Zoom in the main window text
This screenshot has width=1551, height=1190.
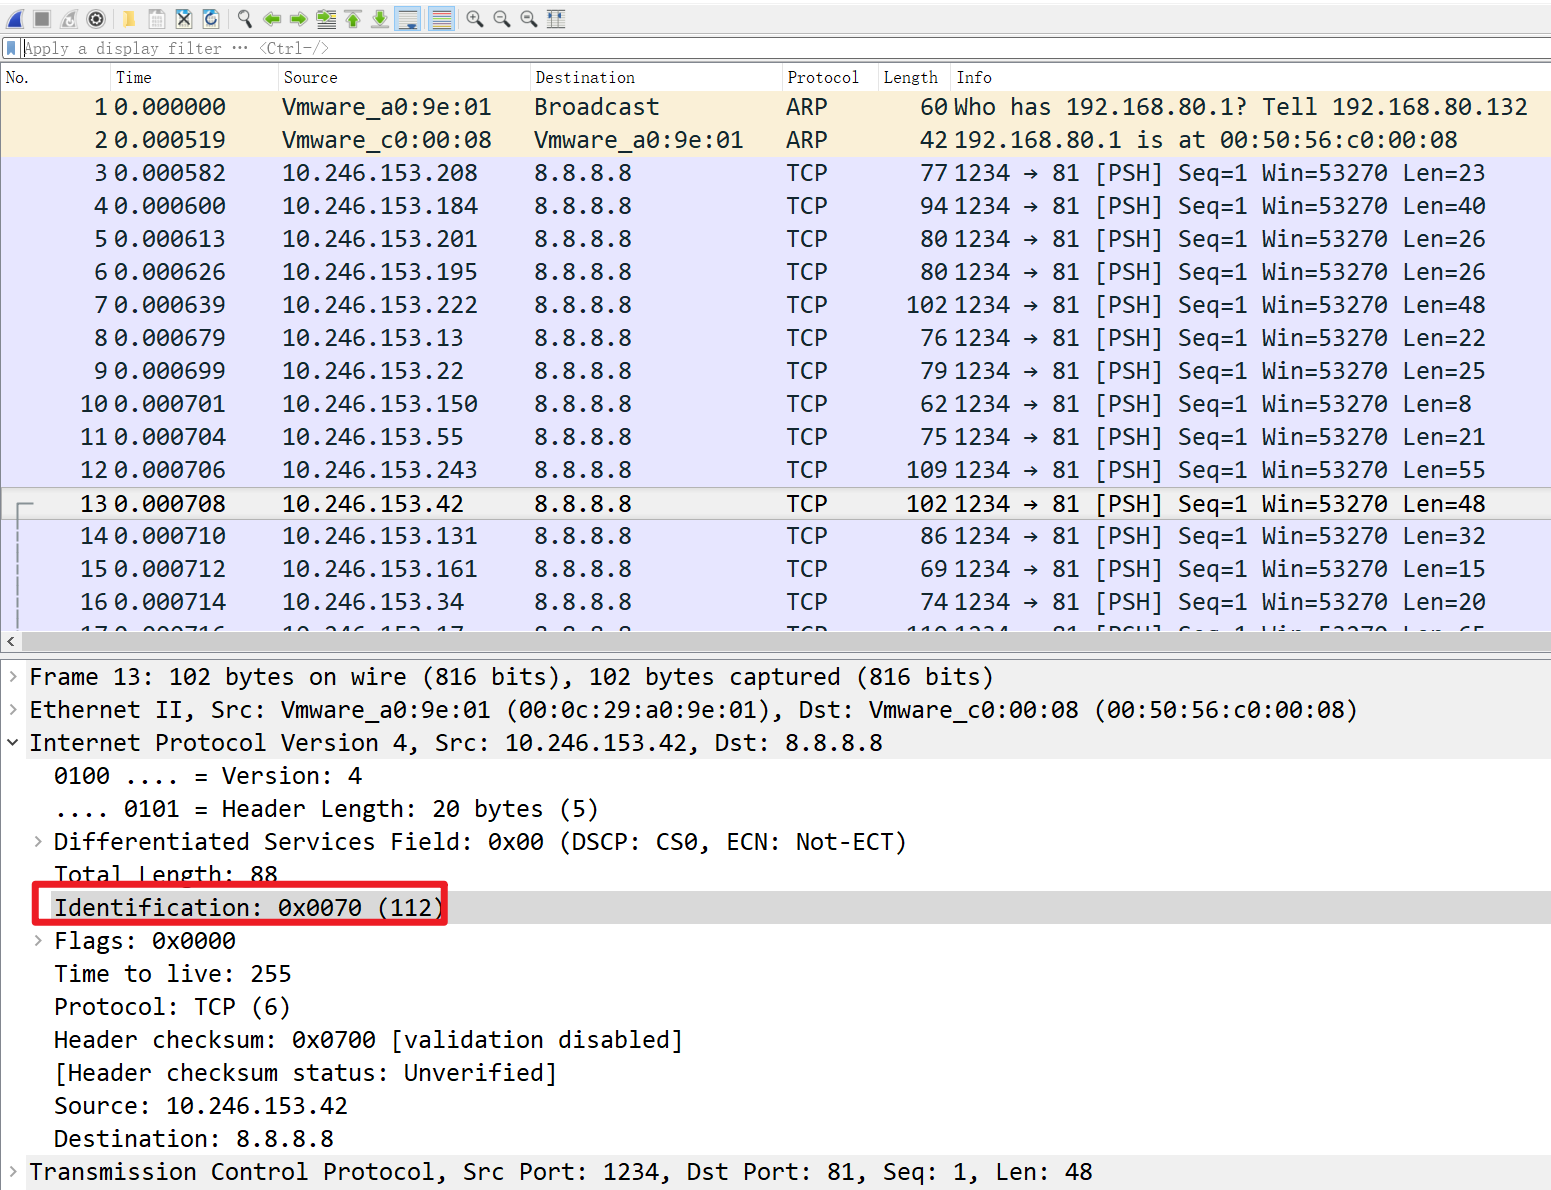475,18
